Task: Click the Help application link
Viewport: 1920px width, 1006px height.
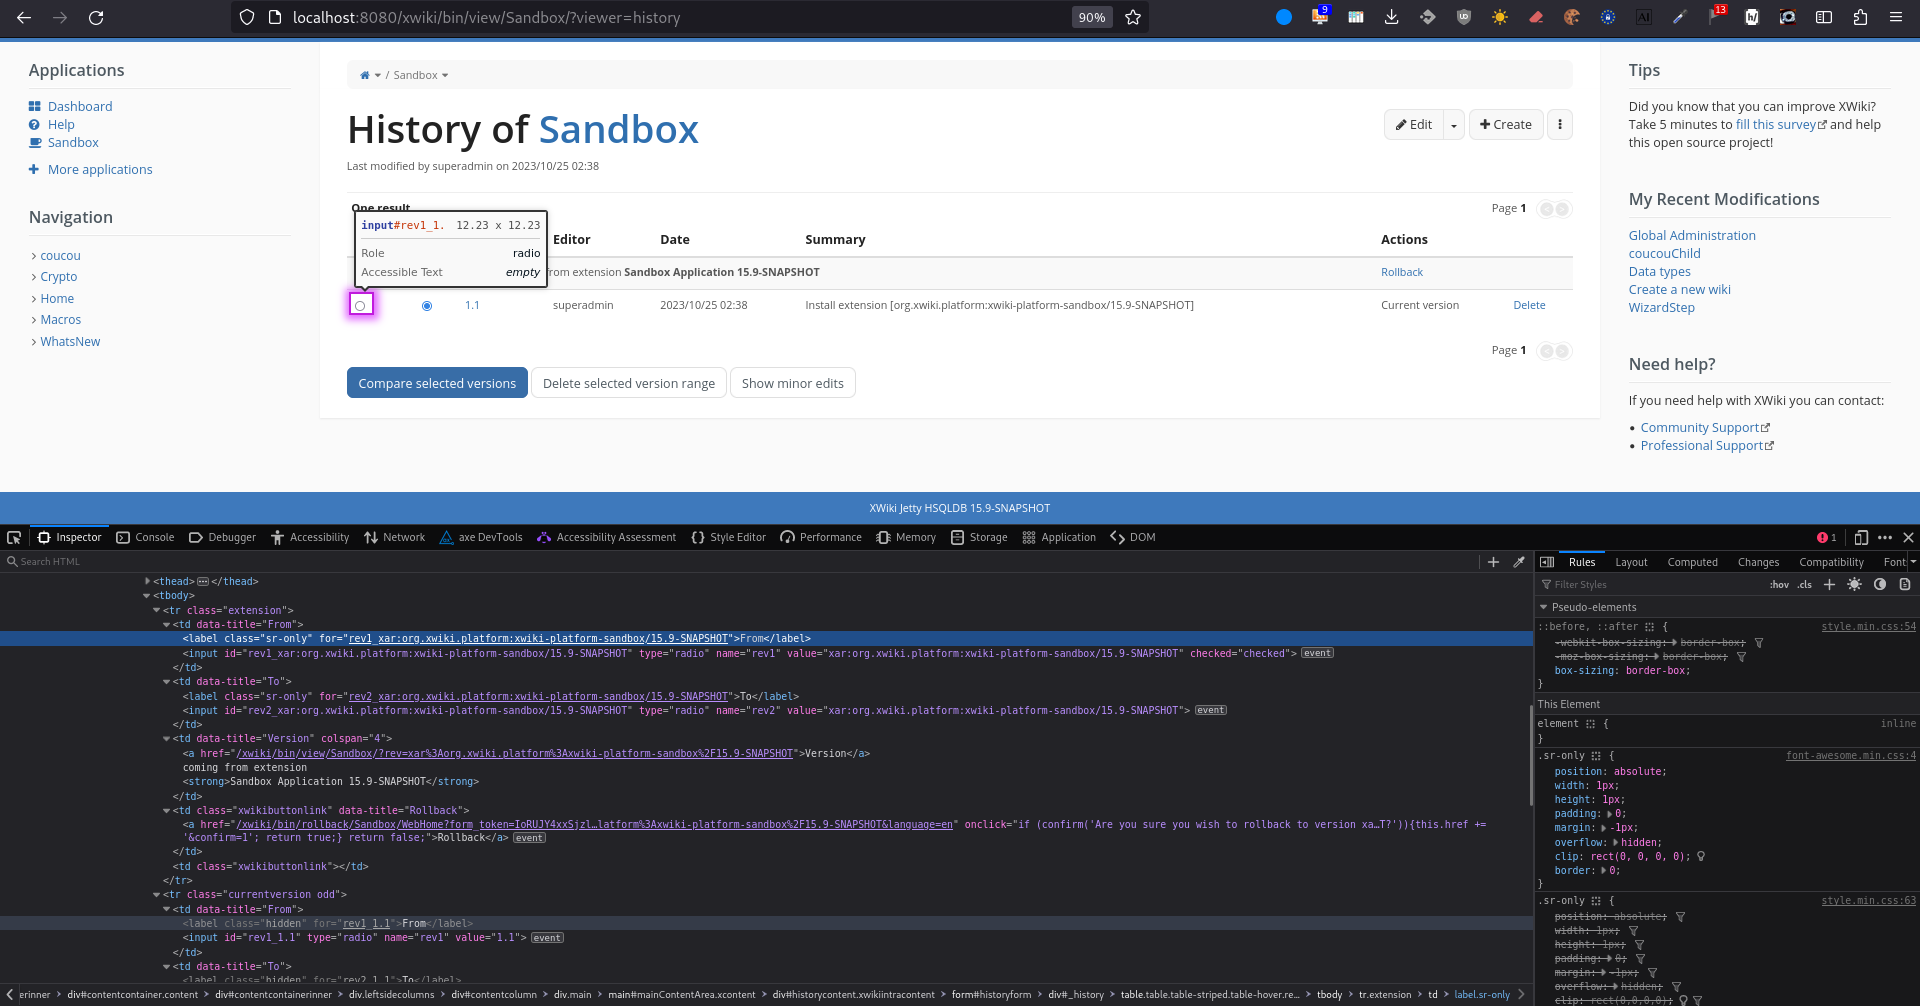Action: pyautogui.click(x=61, y=124)
